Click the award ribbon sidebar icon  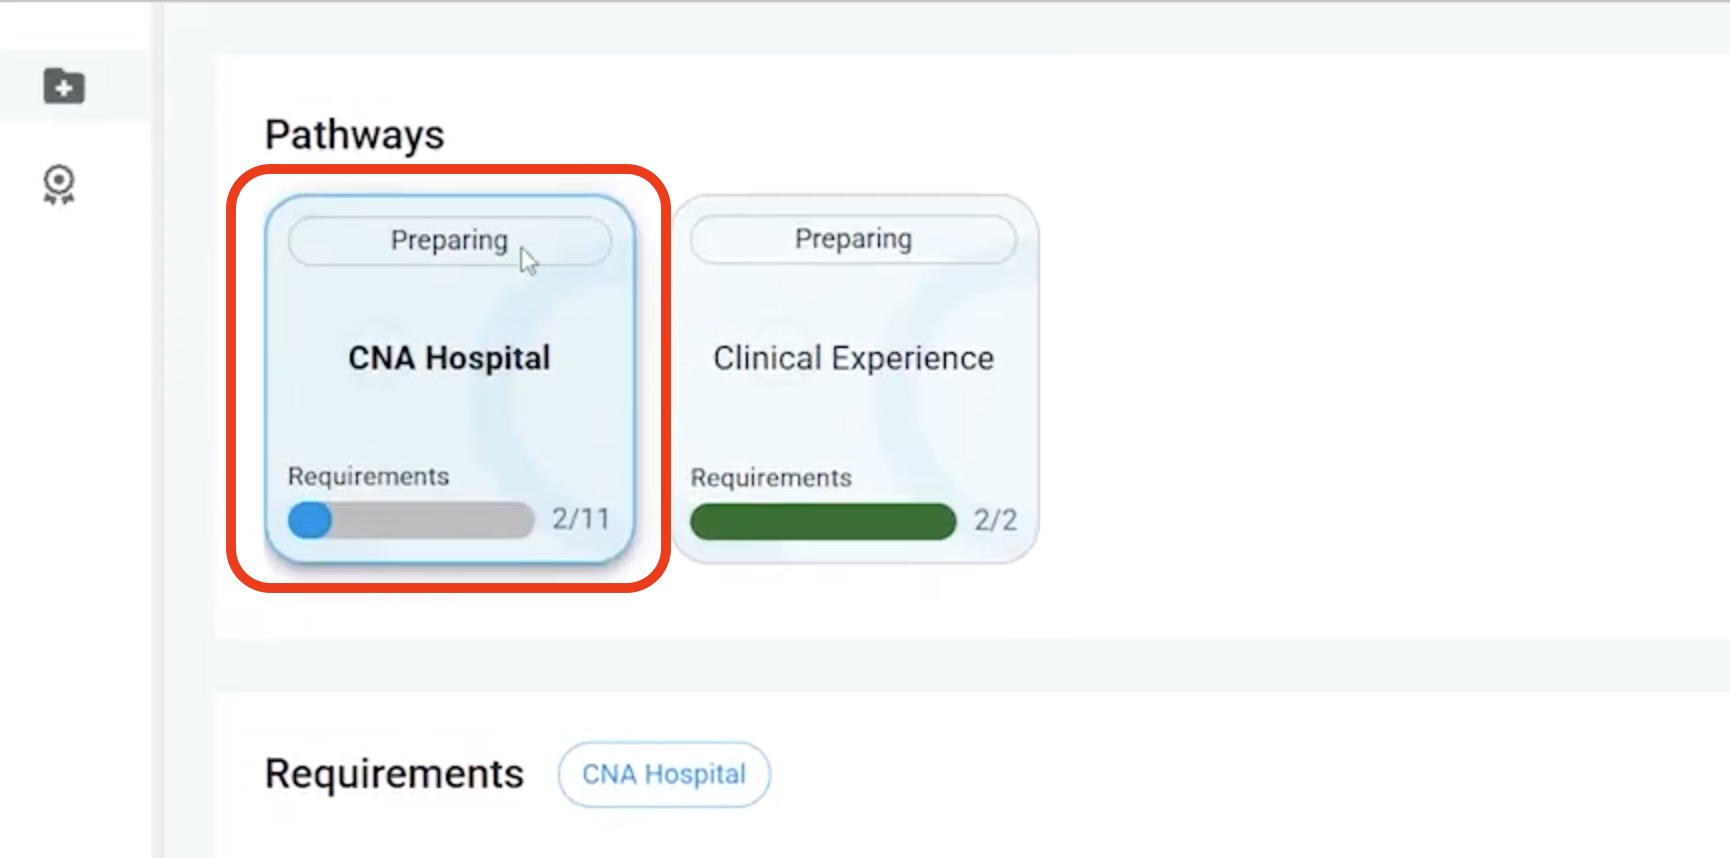click(59, 185)
